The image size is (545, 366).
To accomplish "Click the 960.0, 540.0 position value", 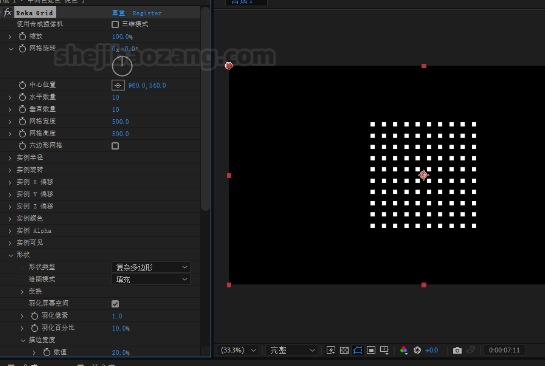I will 147,85.
